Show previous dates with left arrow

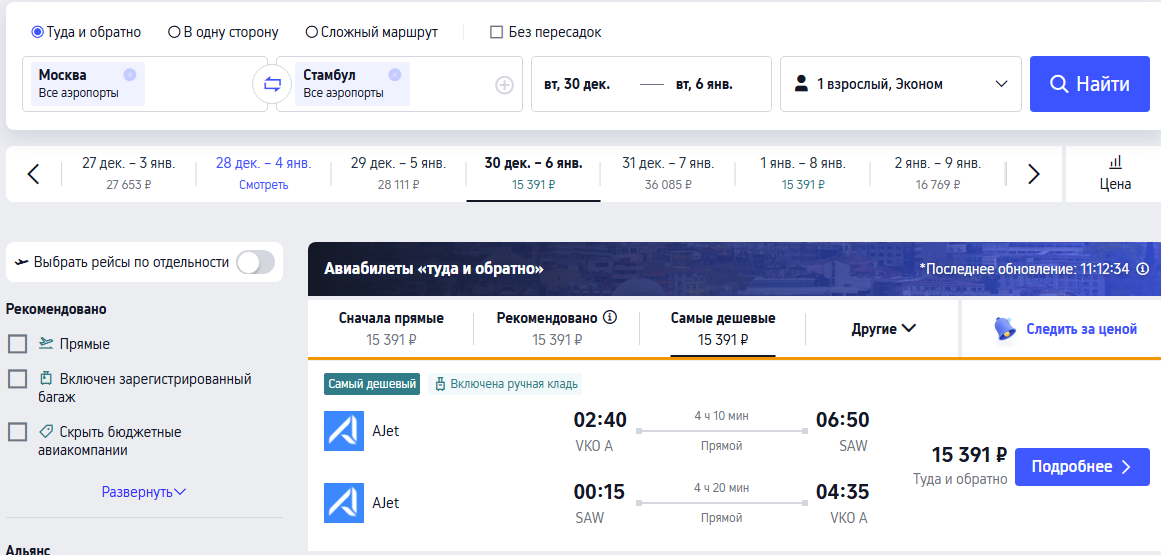pos(33,174)
